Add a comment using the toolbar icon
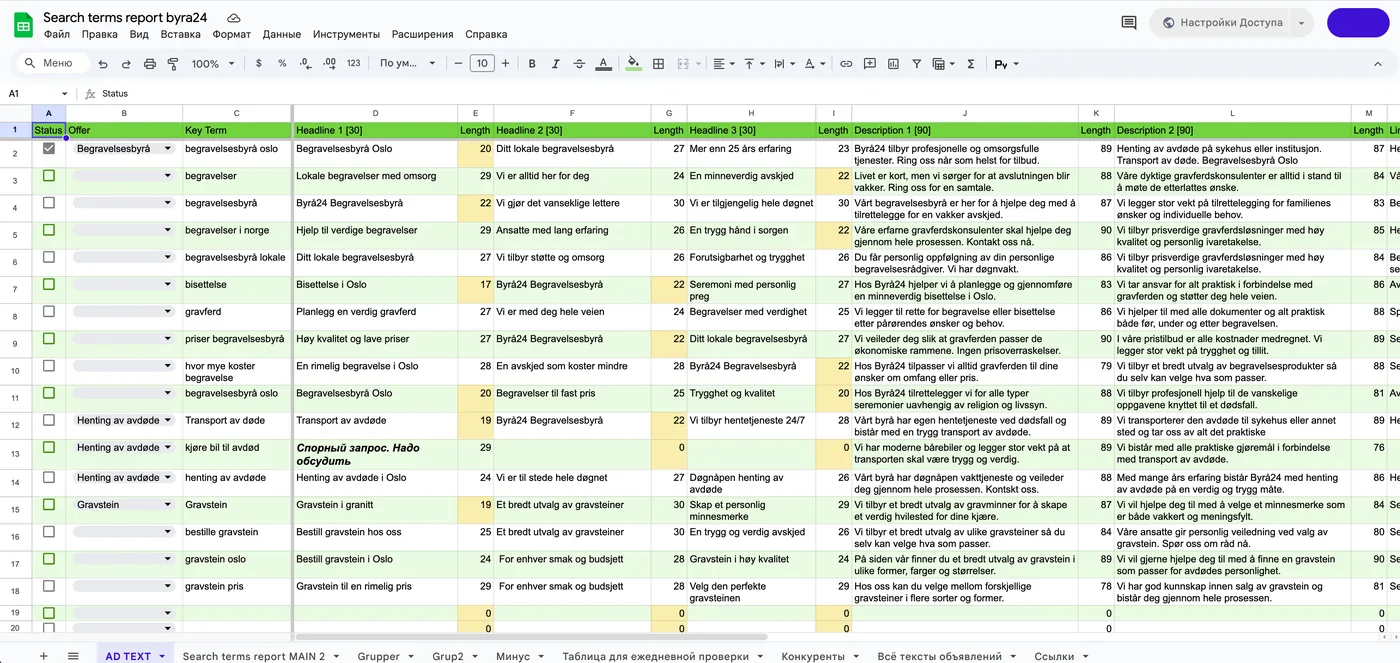Image resolution: width=1400 pixels, height=663 pixels. [869, 64]
